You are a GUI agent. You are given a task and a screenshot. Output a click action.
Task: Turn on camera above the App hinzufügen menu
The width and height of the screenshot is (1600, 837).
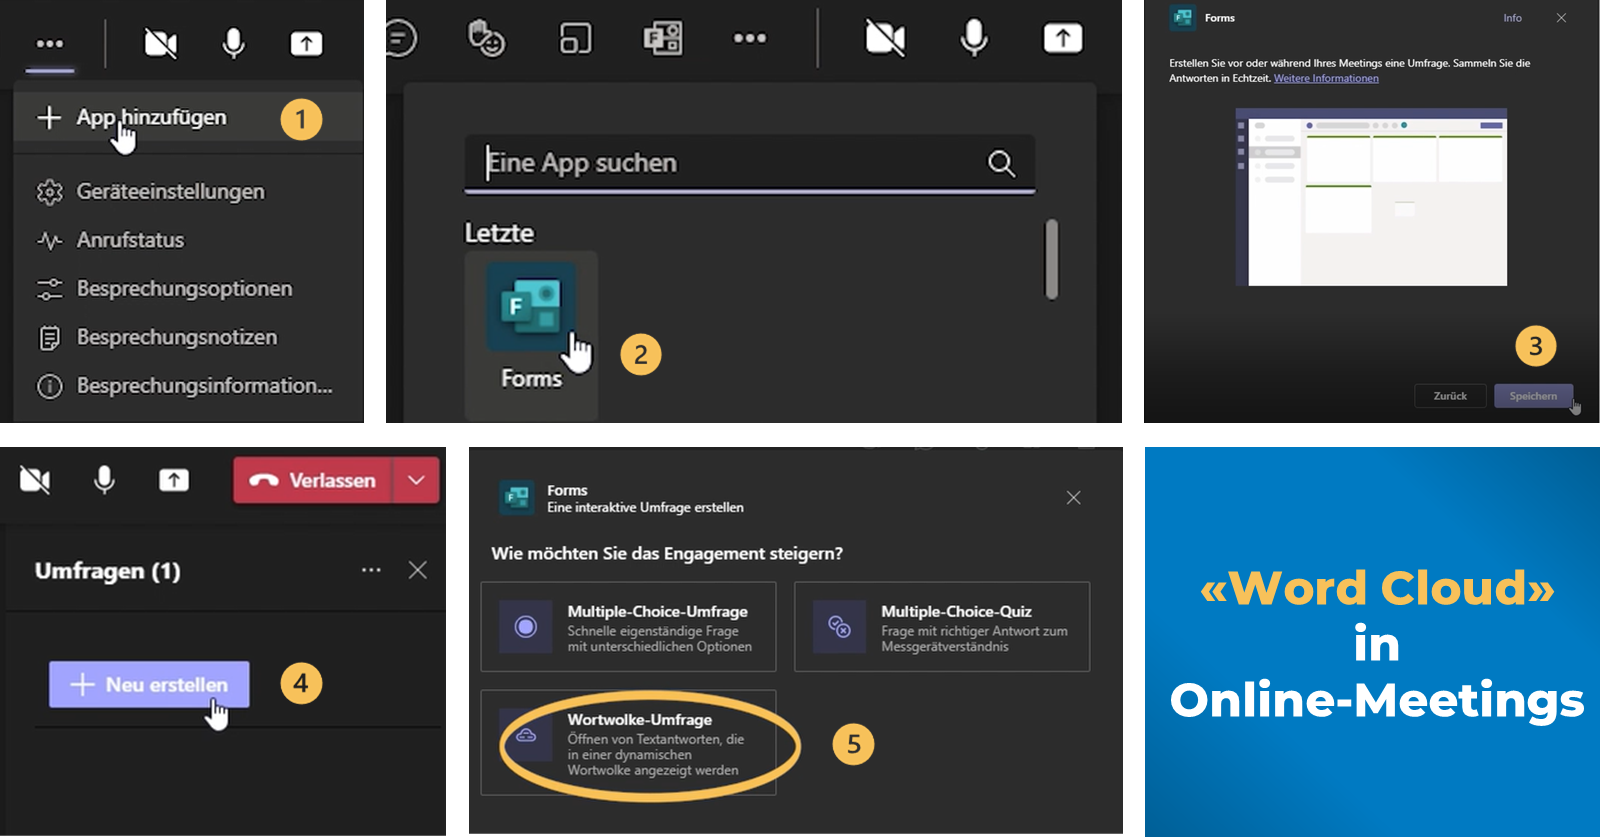pyautogui.click(x=160, y=43)
